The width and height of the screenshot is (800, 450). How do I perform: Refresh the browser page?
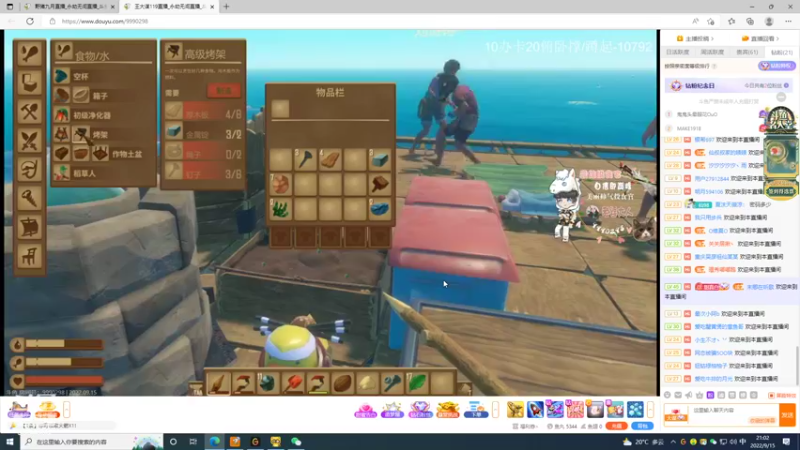point(30,21)
